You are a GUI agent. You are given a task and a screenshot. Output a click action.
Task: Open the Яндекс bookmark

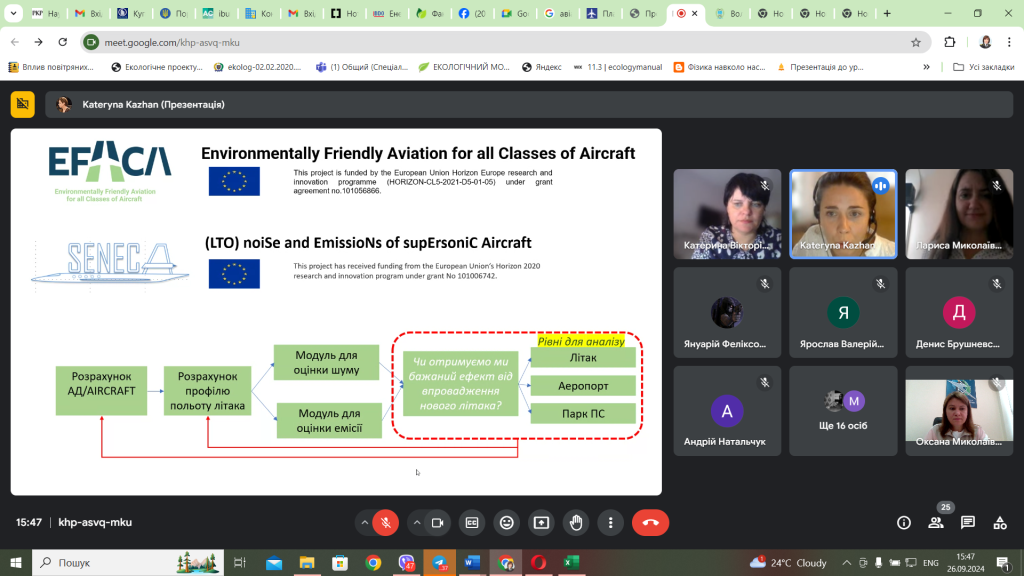[x=540, y=67]
